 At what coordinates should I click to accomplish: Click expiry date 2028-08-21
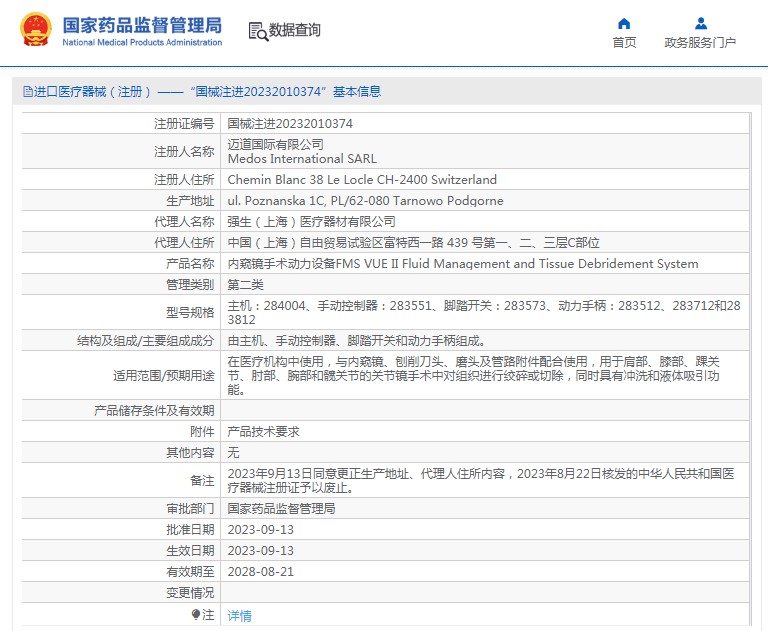click(261, 572)
